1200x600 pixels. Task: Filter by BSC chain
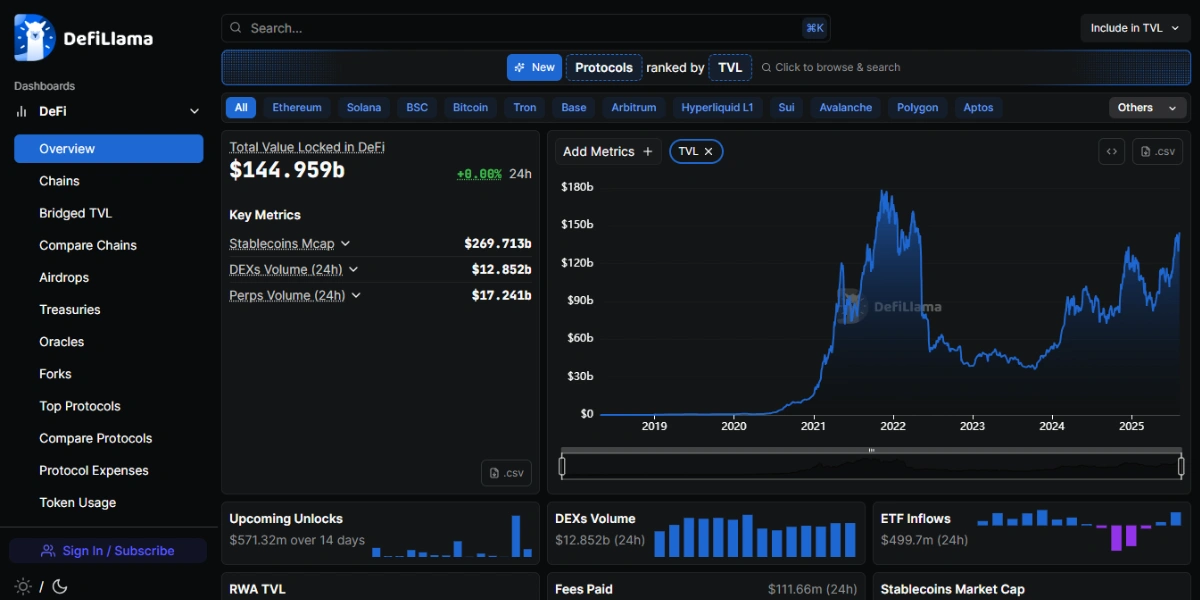tap(417, 107)
